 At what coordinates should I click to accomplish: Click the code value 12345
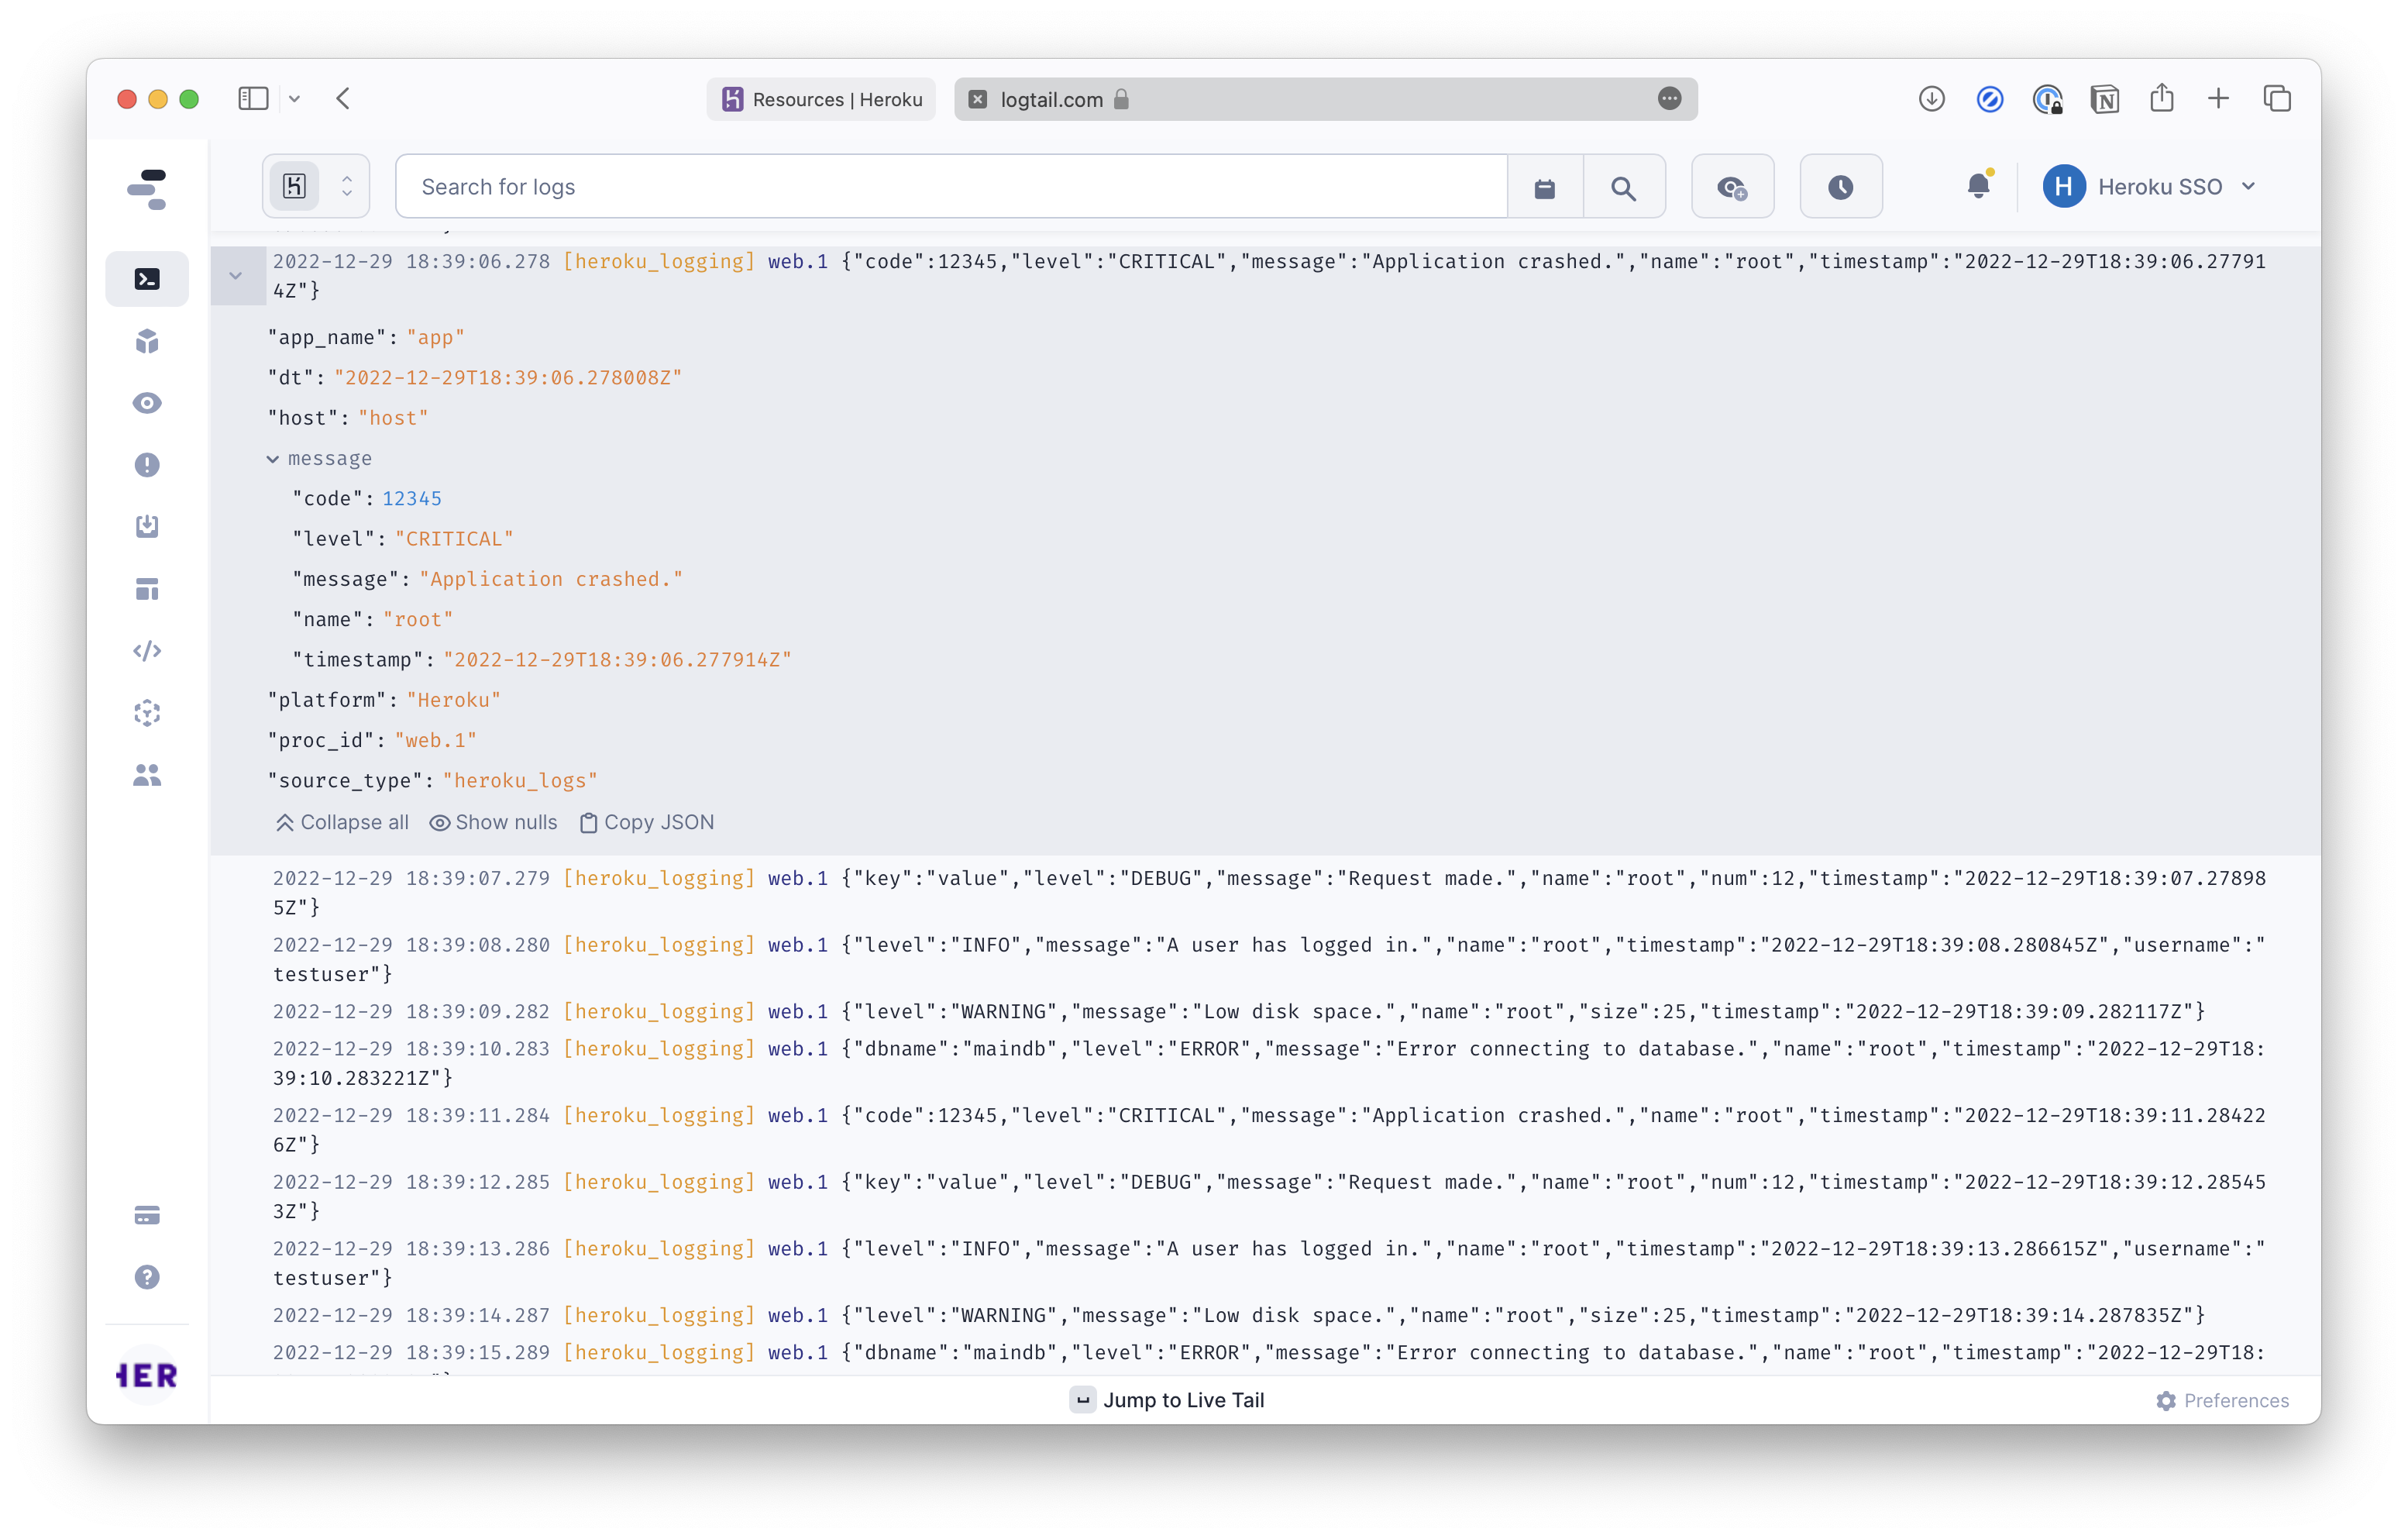pyautogui.click(x=411, y=498)
